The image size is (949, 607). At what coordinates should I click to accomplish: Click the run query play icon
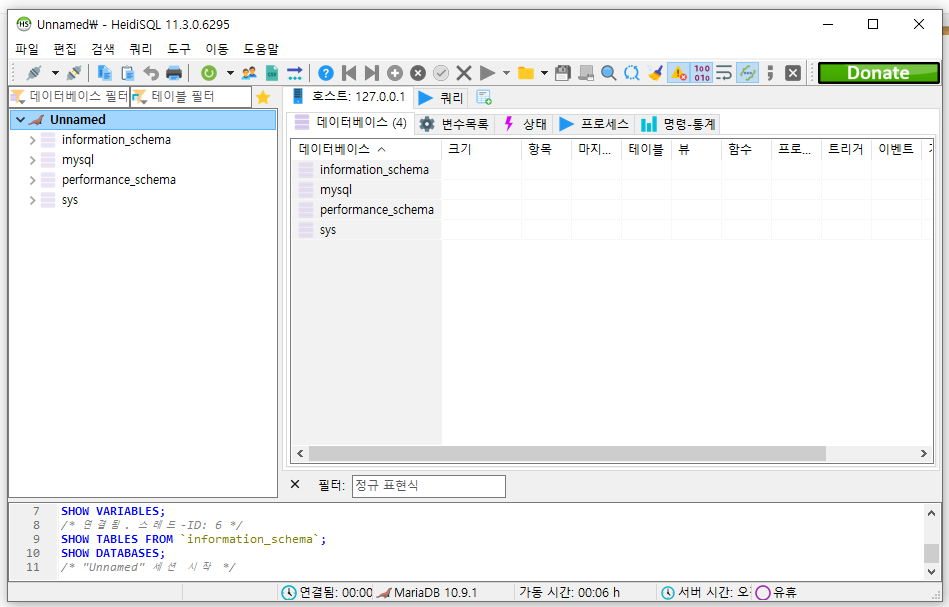pyautogui.click(x=487, y=73)
